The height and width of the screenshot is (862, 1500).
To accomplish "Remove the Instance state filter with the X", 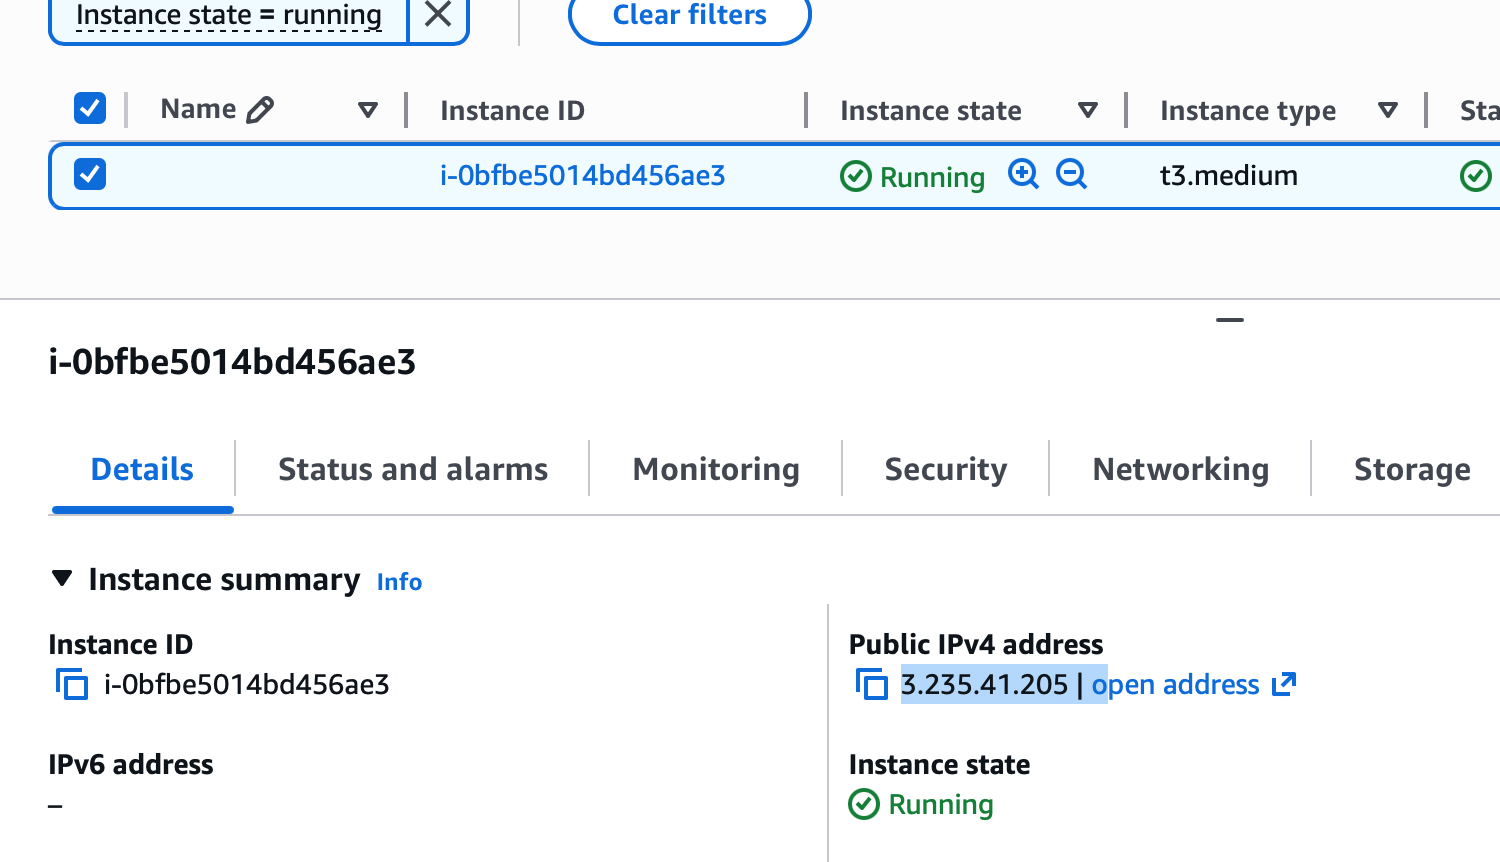I will (437, 15).
